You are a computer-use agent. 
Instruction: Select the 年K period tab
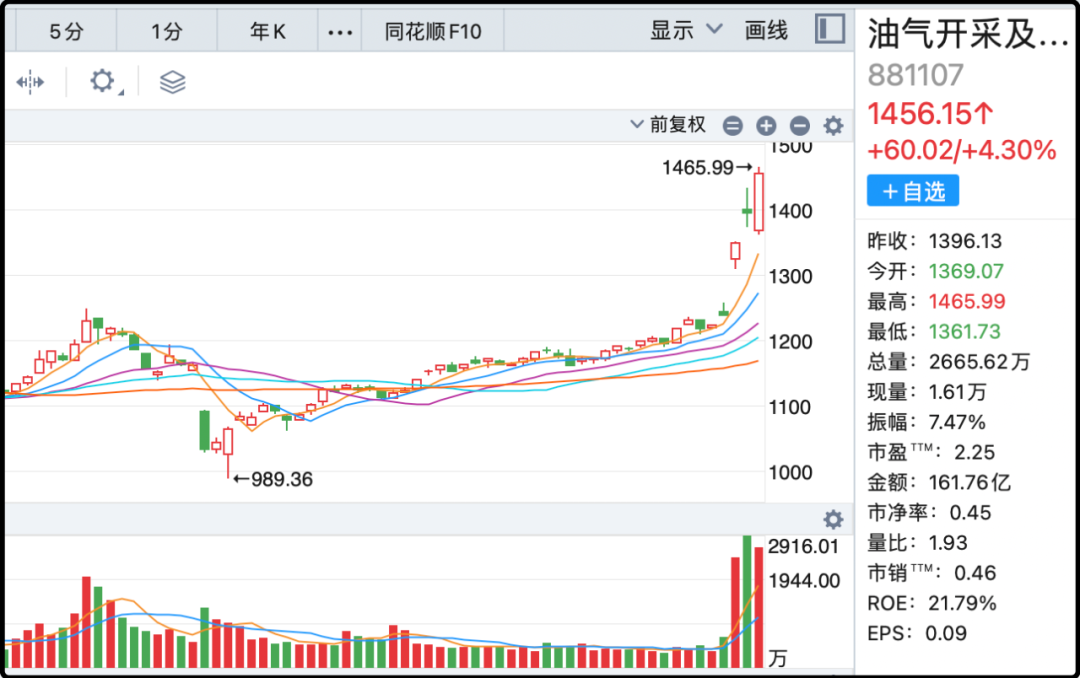pyautogui.click(x=268, y=32)
